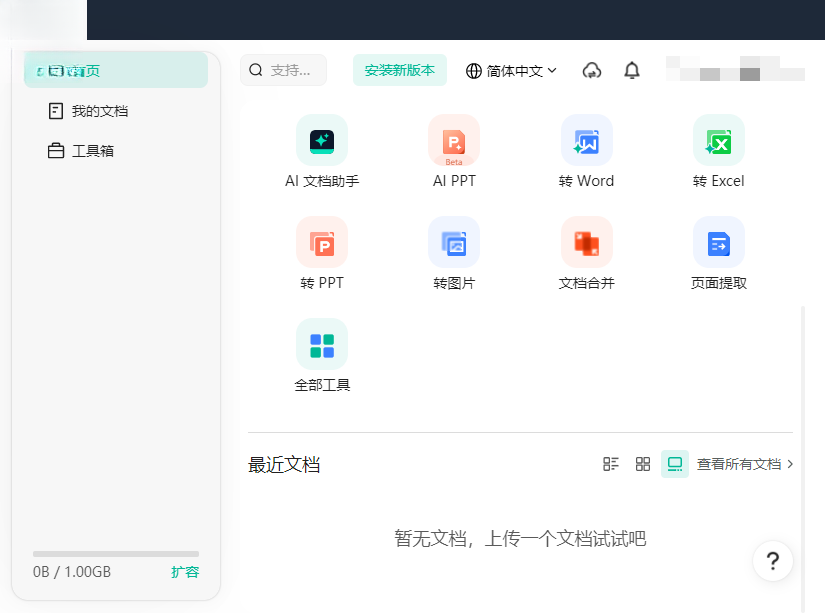This screenshot has height=613, width=825.
Task: Open the AI 文档助手 tool
Action: tap(322, 152)
